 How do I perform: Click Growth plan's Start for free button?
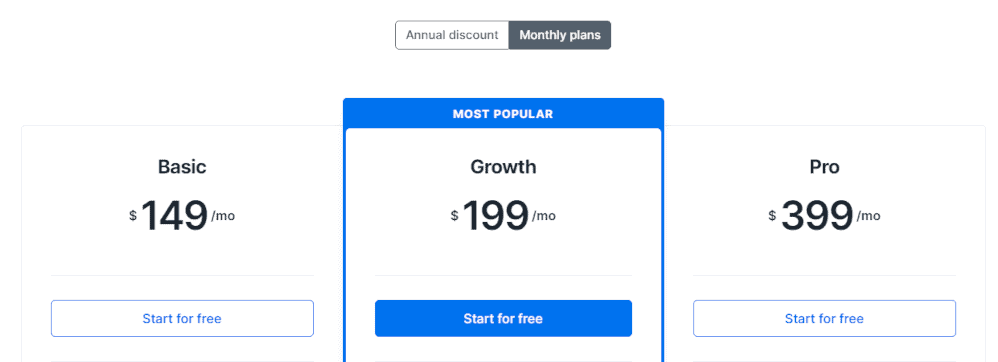coord(503,318)
